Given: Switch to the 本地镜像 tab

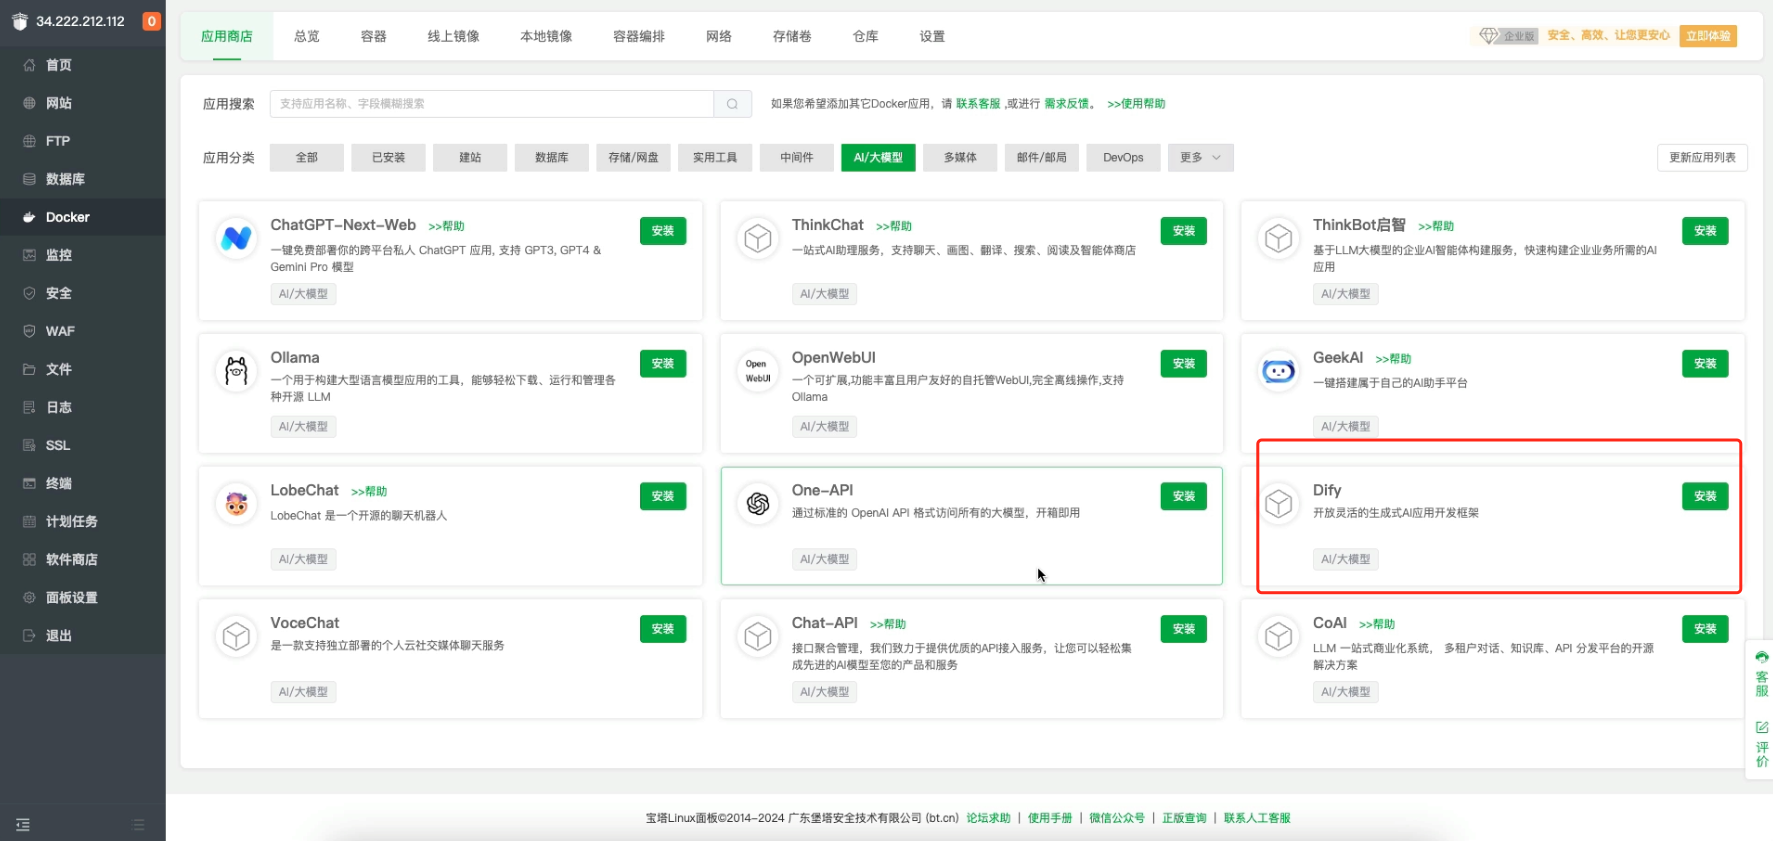Looking at the screenshot, I should click(x=546, y=36).
